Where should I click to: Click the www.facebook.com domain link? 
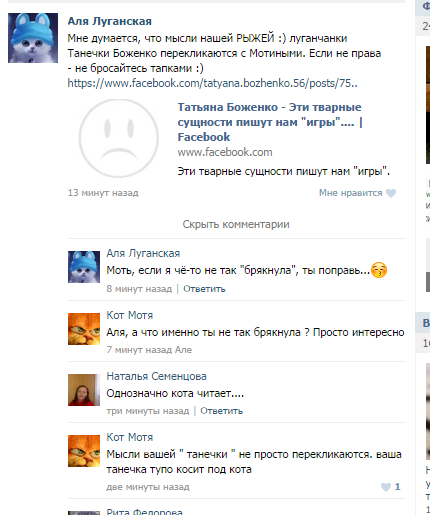225,152
